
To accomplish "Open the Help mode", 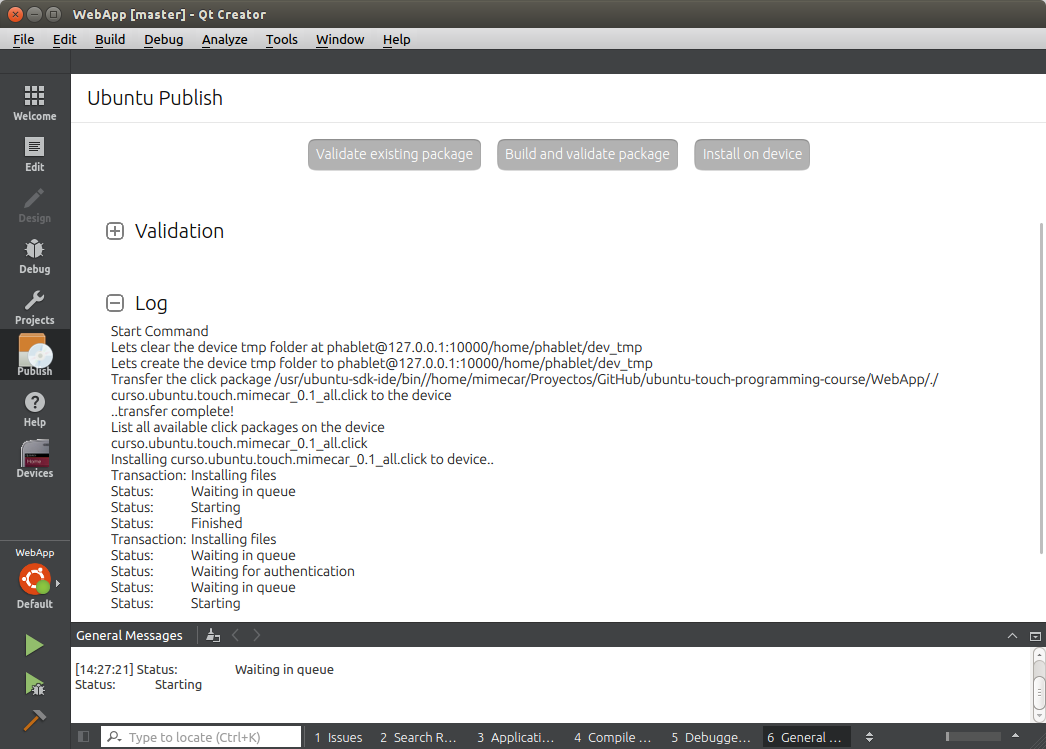I will coord(35,410).
